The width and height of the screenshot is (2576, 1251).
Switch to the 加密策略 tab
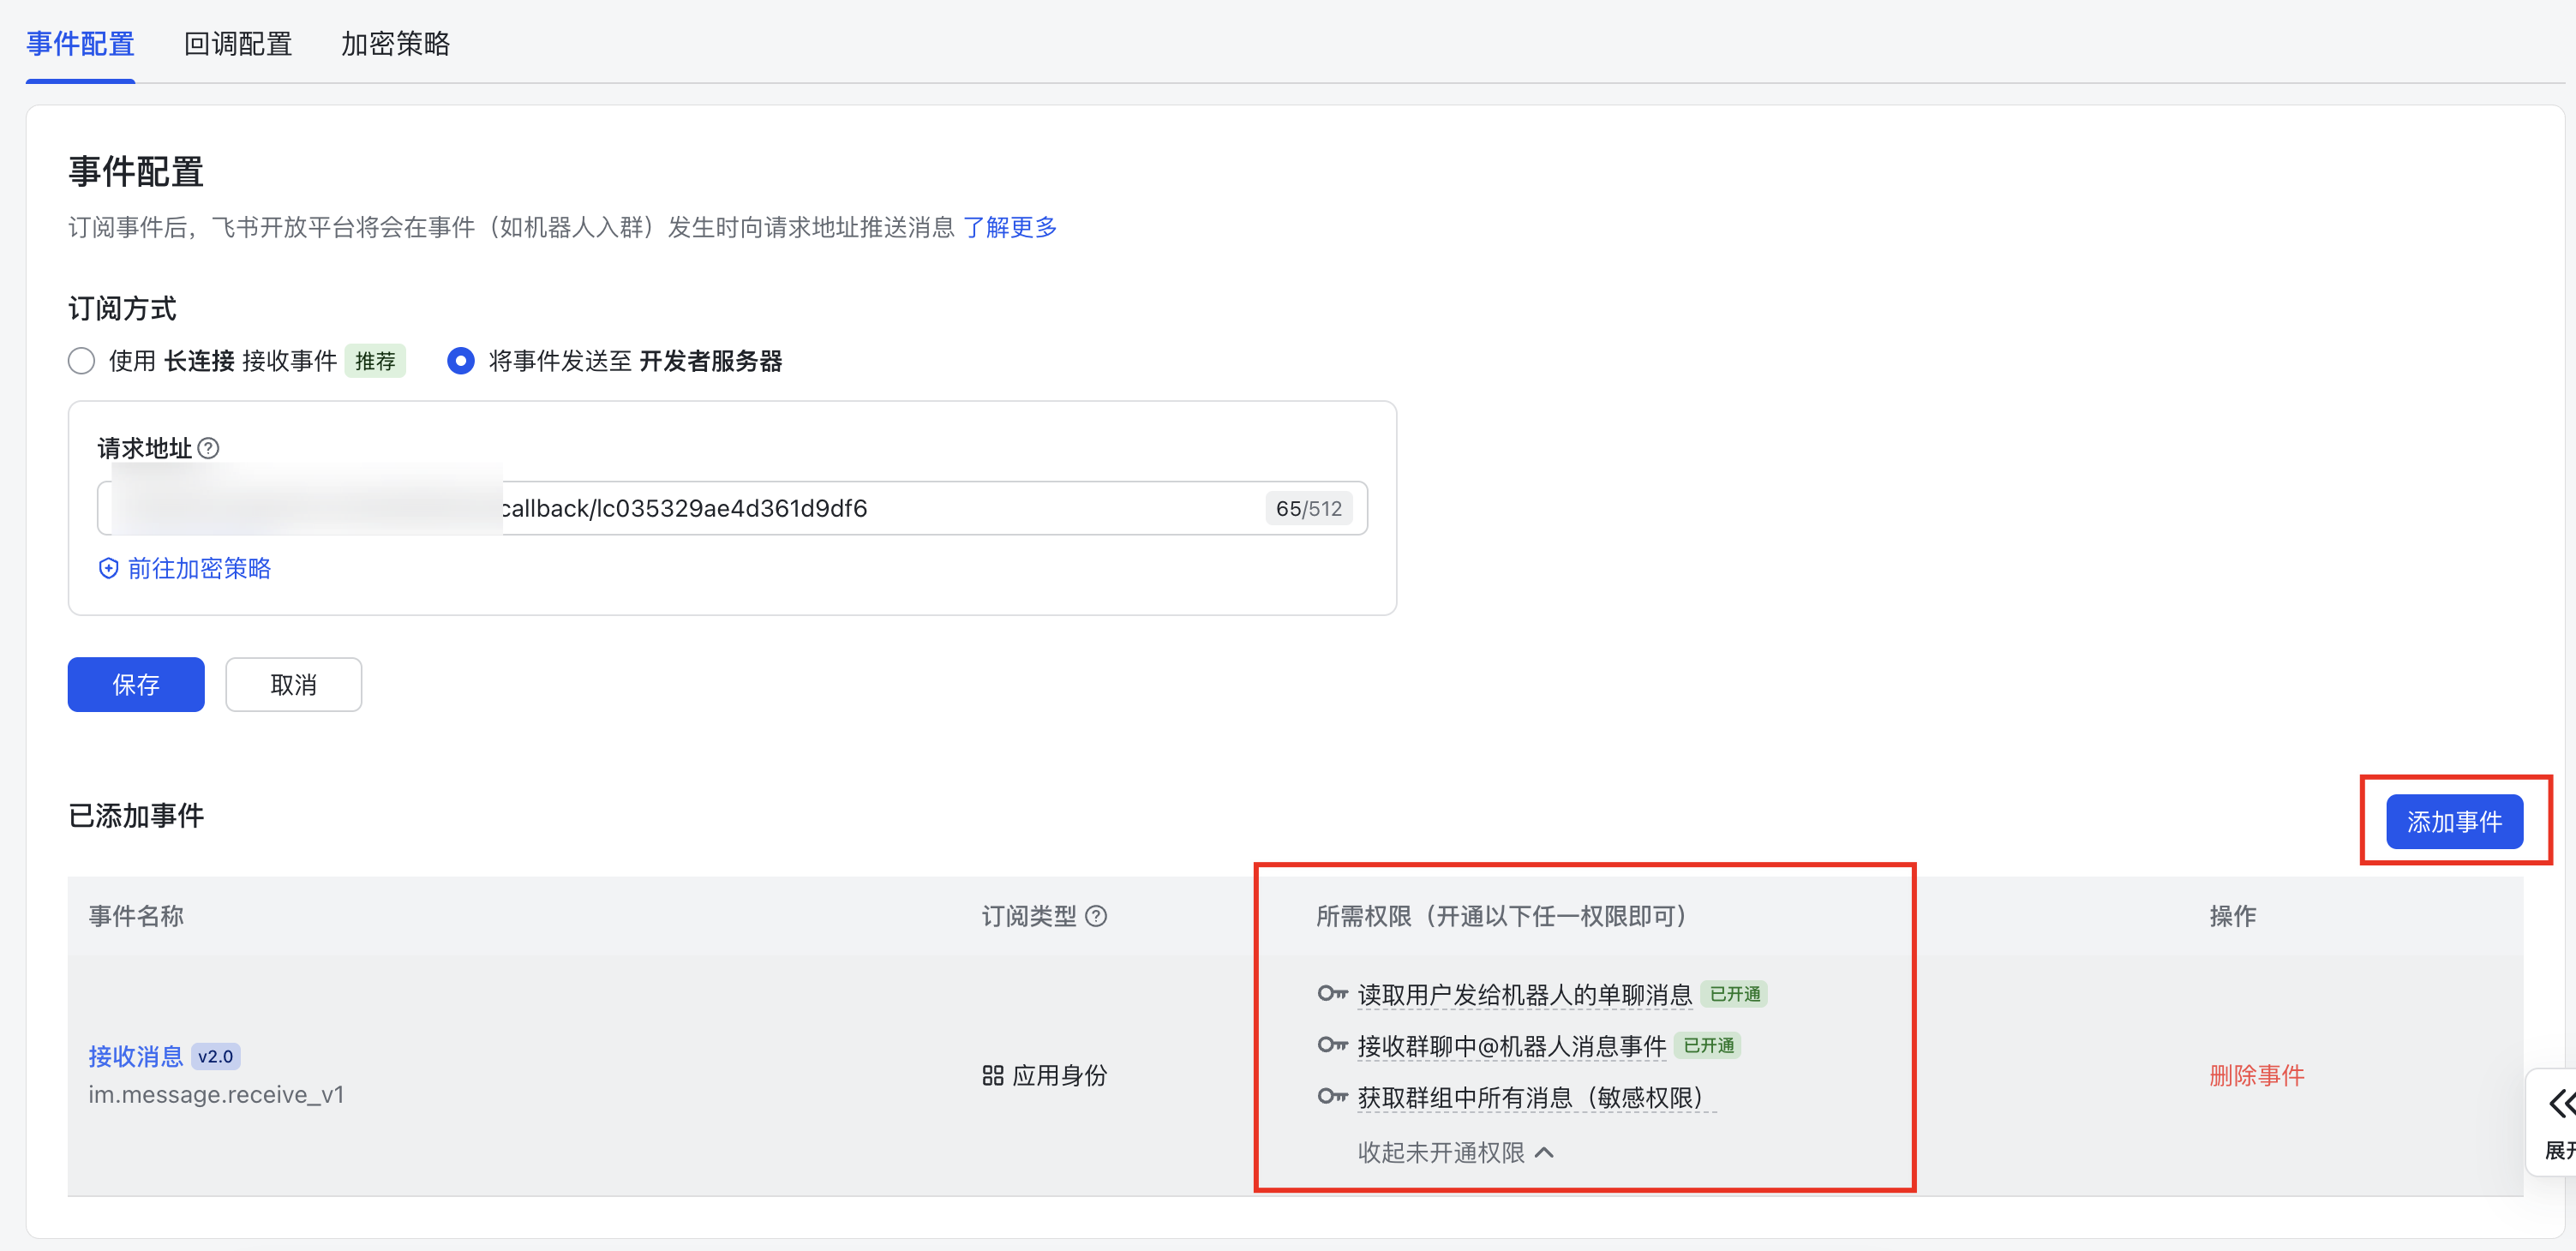[395, 44]
